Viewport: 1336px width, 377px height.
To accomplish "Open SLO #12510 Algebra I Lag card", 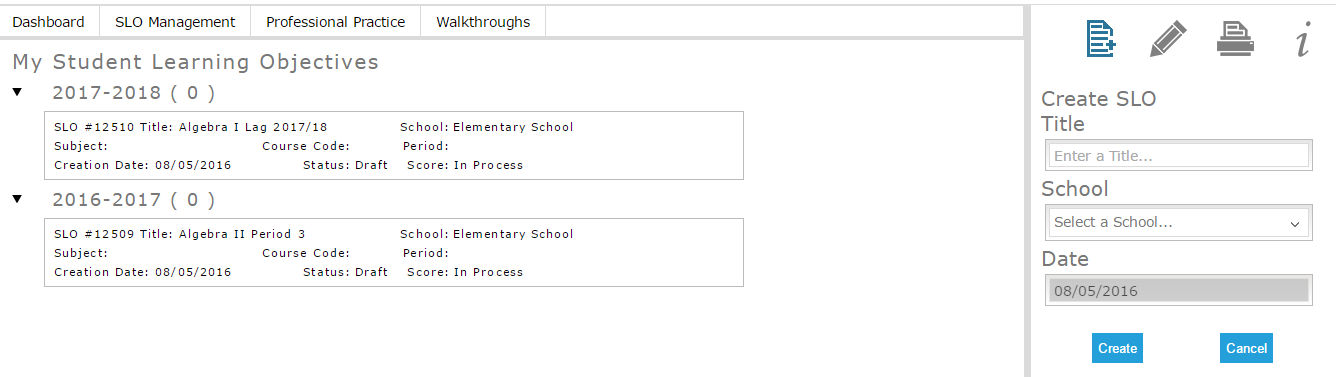I will pos(394,146).
